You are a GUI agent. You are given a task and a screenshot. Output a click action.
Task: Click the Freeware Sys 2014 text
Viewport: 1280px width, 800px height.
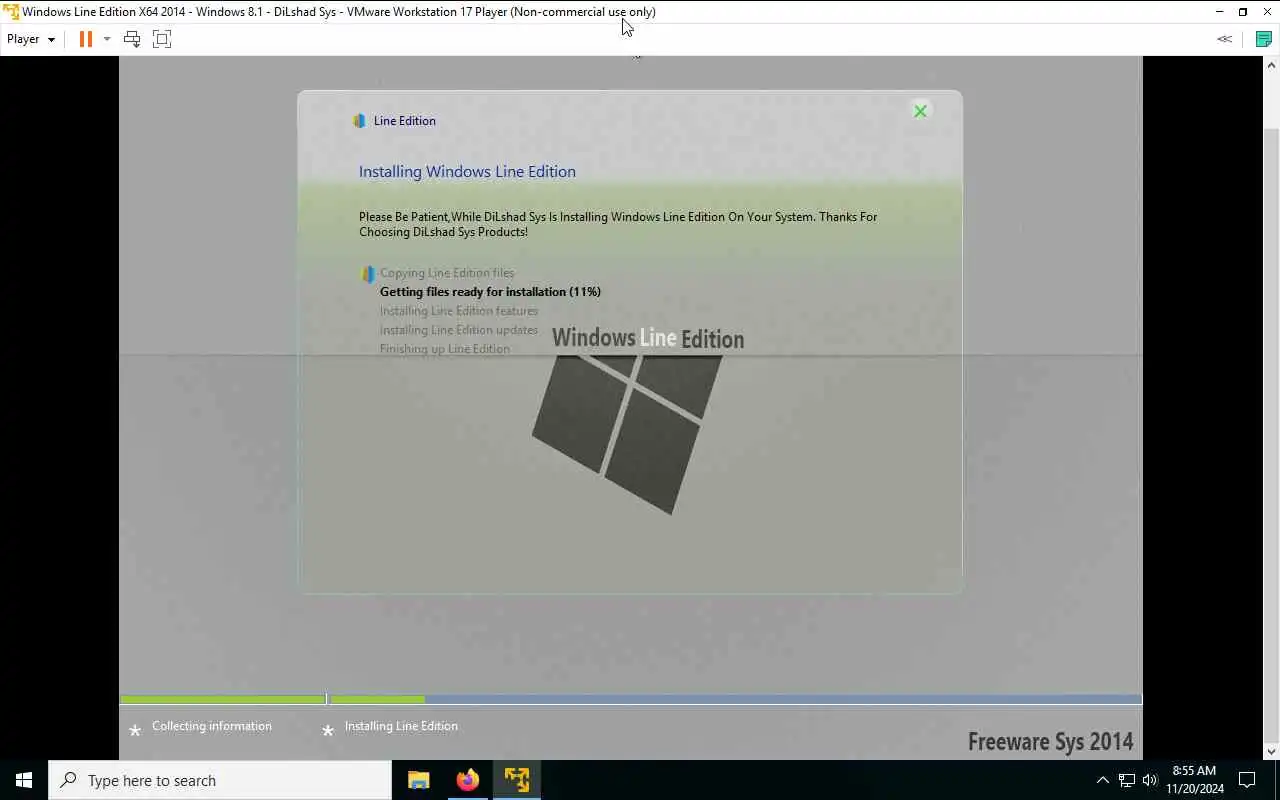(1050, 742)
